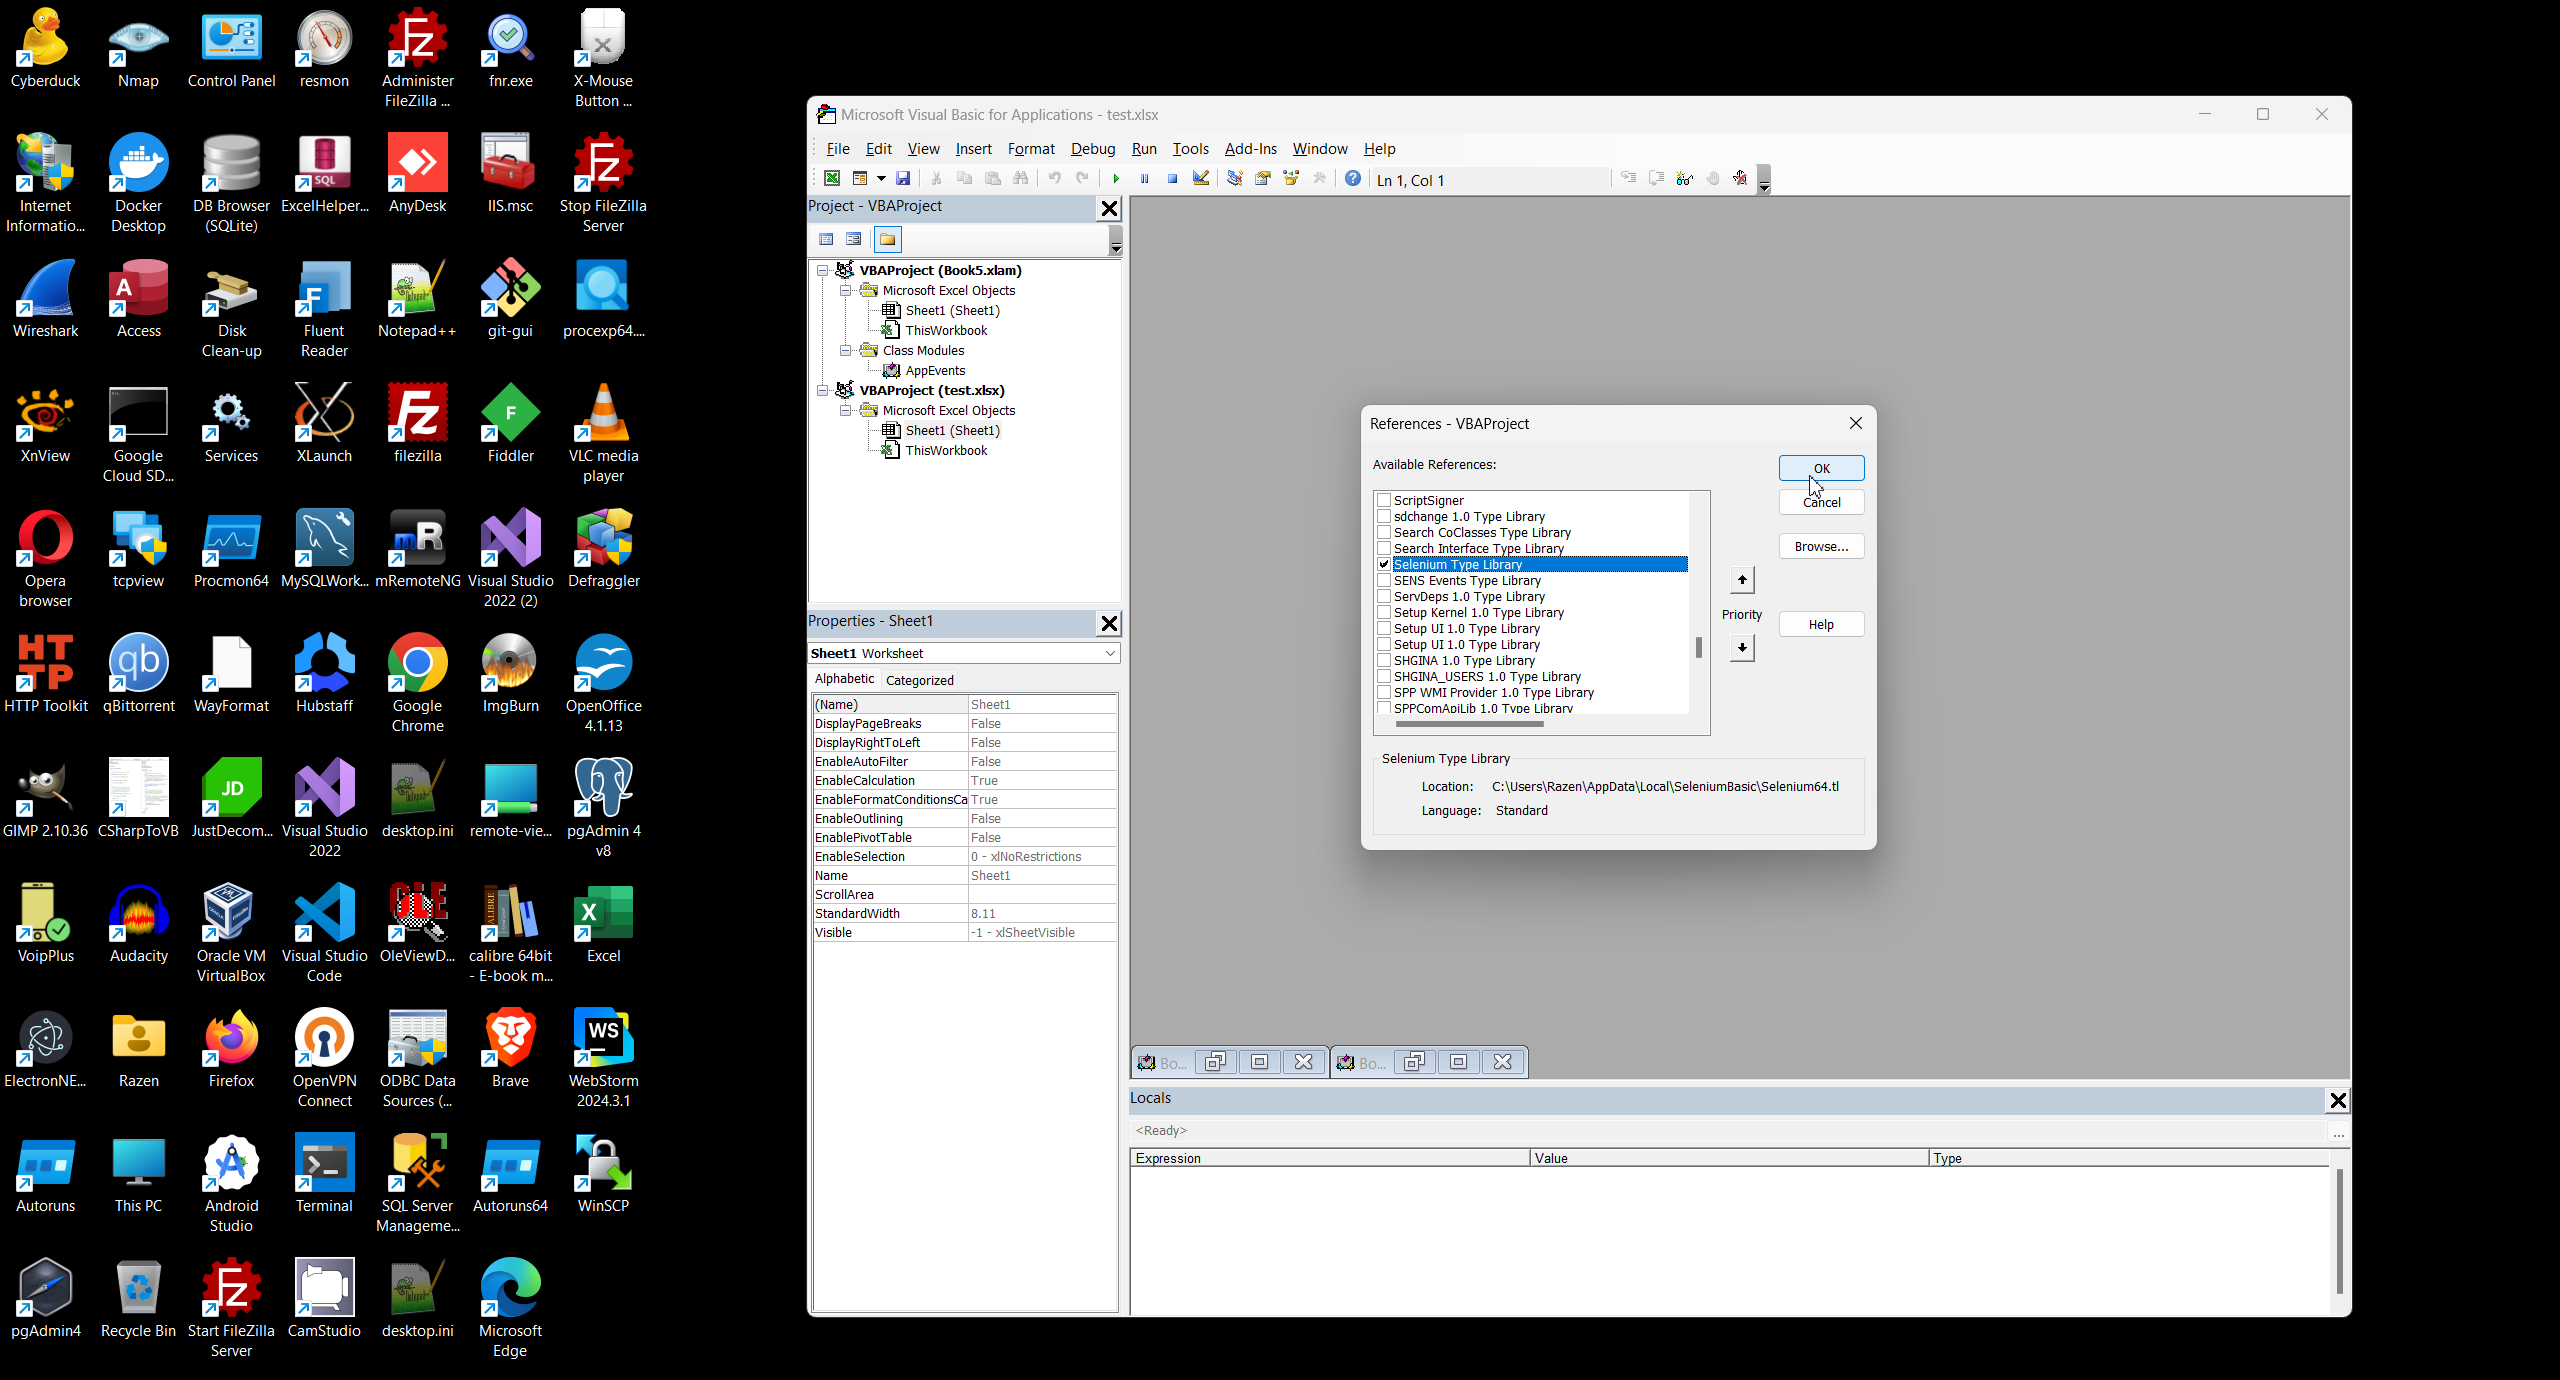Click the blue Help question mark icon

(1352, 179)
